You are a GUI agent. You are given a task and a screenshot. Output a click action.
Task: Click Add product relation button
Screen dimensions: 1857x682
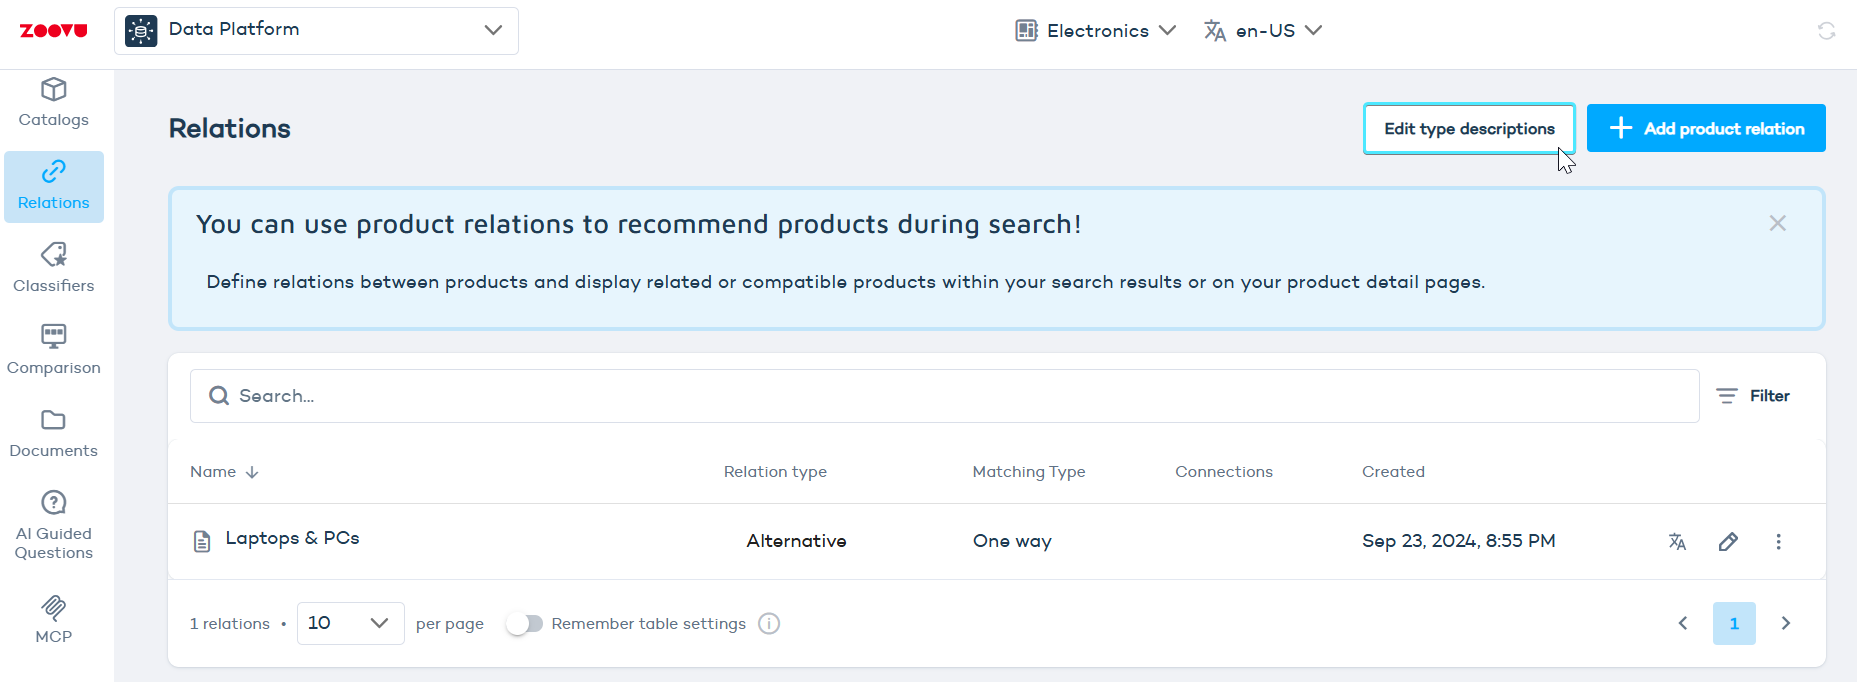(1706, 128)
